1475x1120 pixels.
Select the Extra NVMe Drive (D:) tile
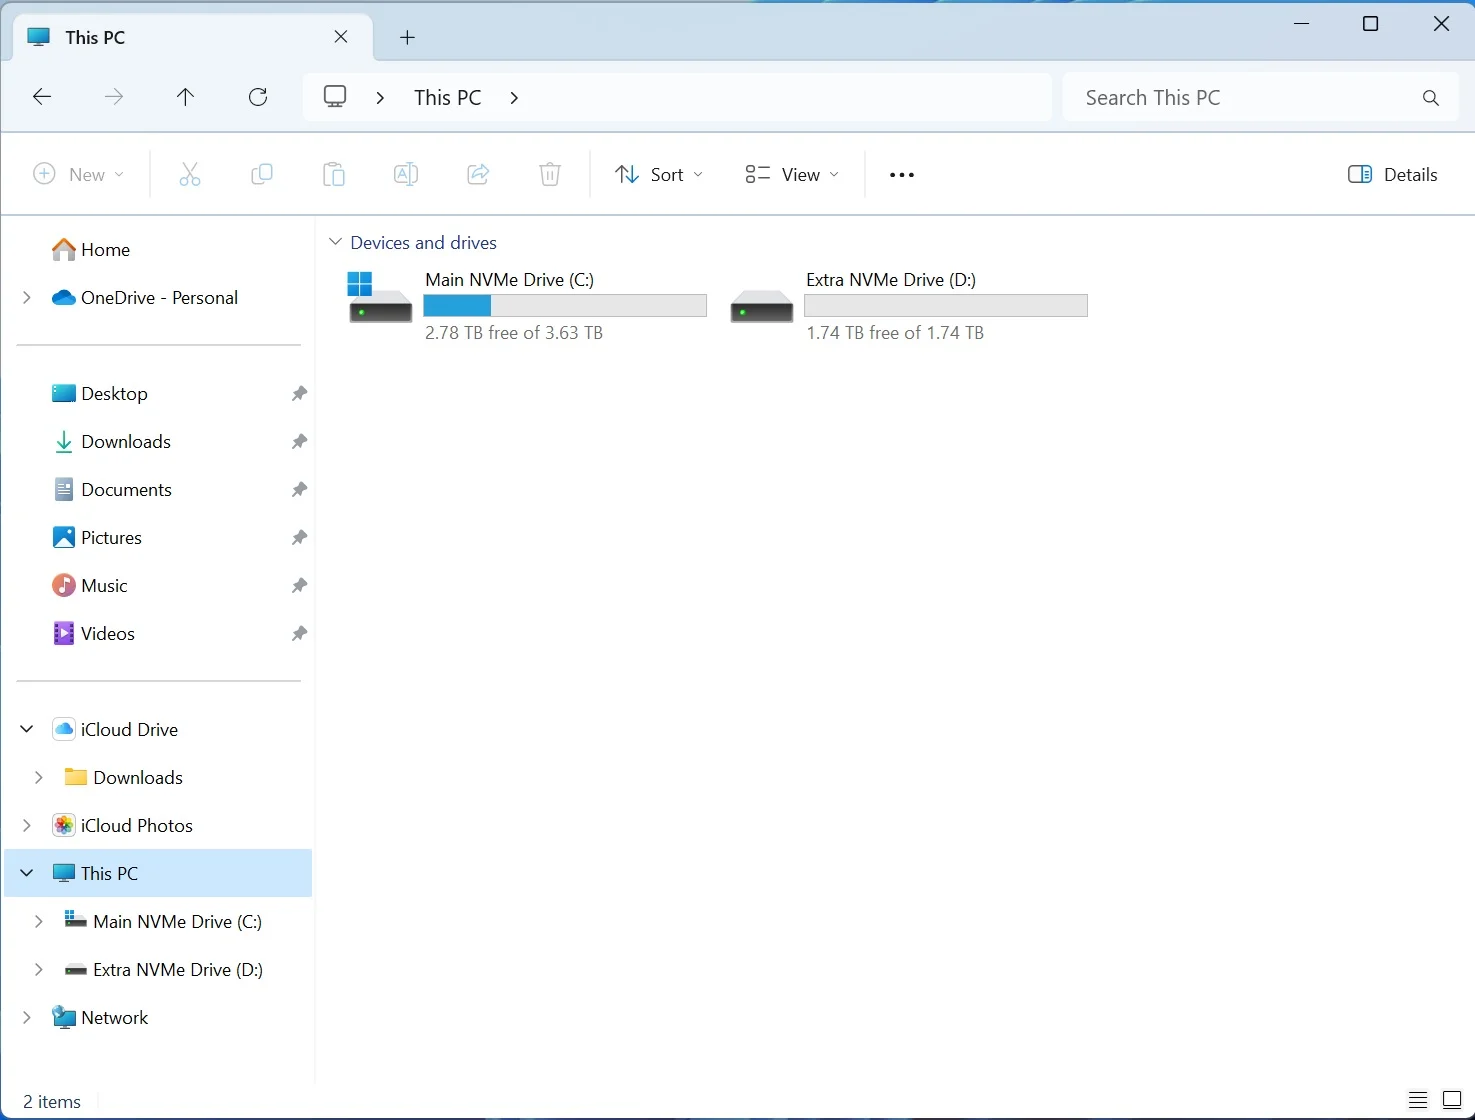tap(908, 306)
